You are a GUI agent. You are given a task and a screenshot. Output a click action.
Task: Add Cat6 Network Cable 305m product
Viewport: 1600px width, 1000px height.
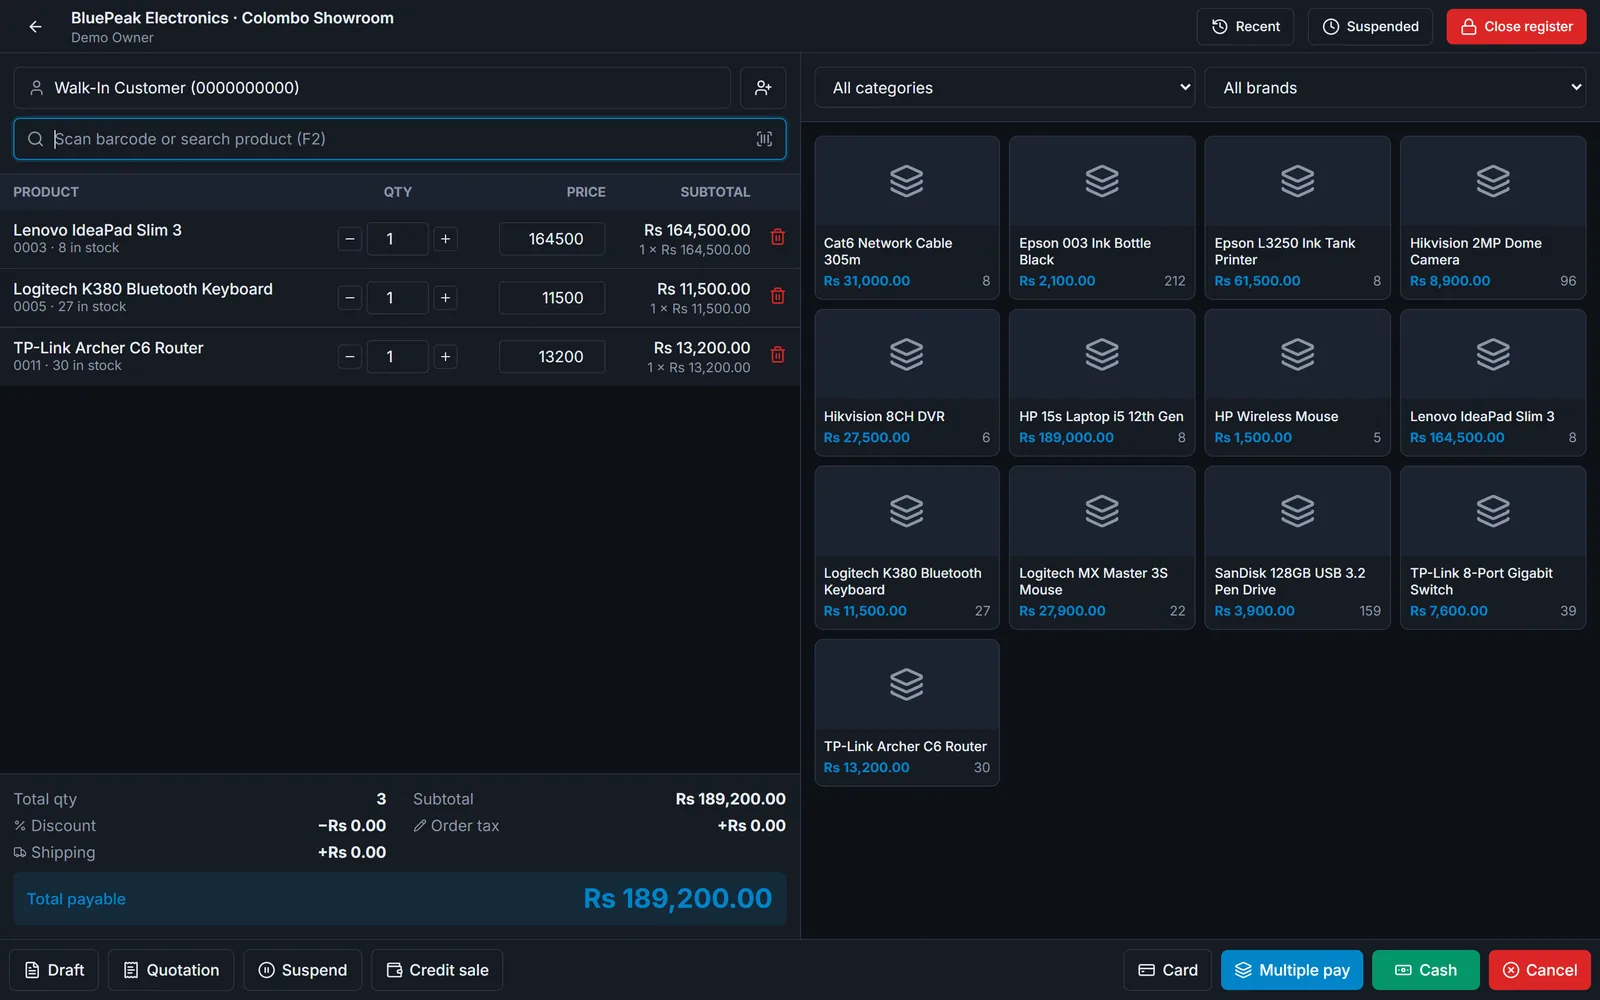[x=907, y=218]
